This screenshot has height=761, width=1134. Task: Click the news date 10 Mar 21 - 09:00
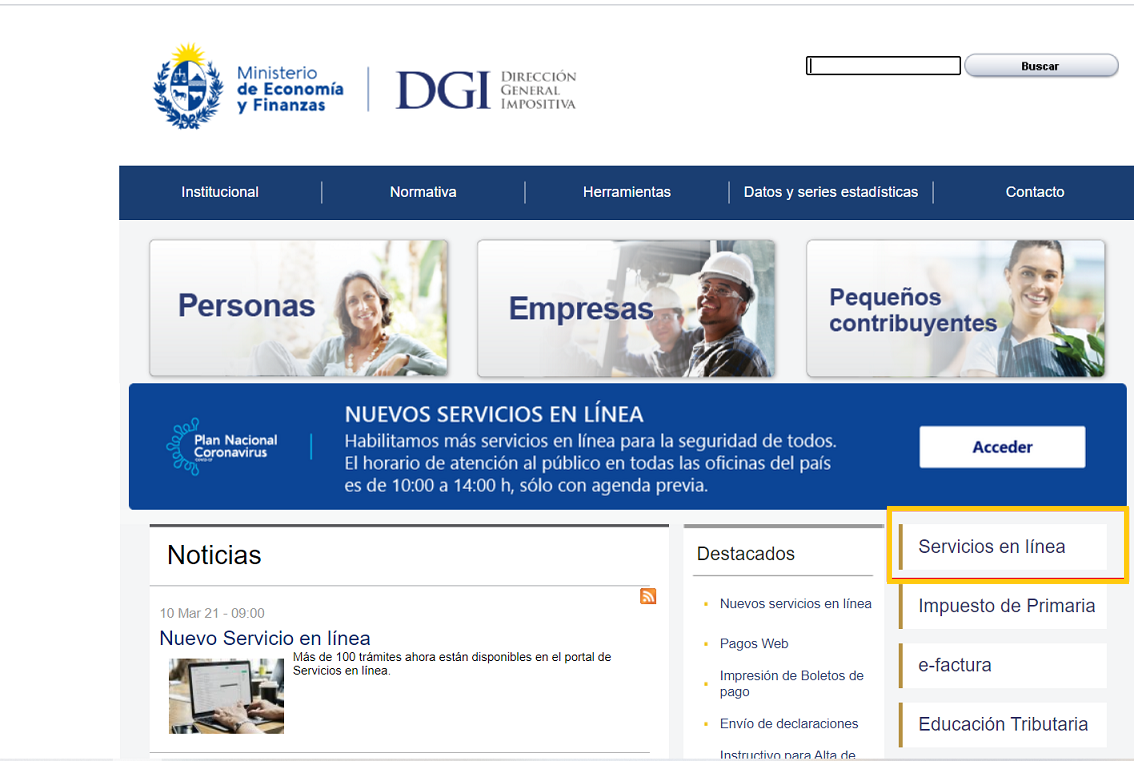[212, 613]
